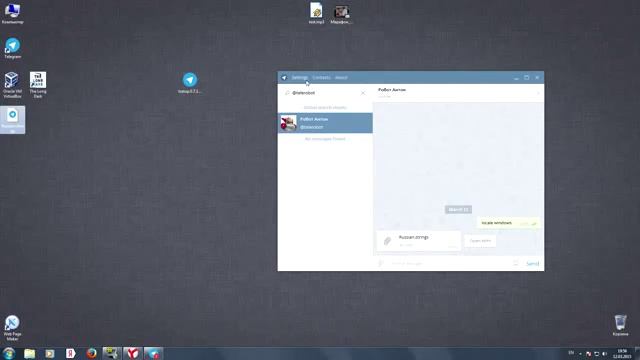640x360 pixels.
Task: Click the Russian.strings file name
Action: coord(413,237)
